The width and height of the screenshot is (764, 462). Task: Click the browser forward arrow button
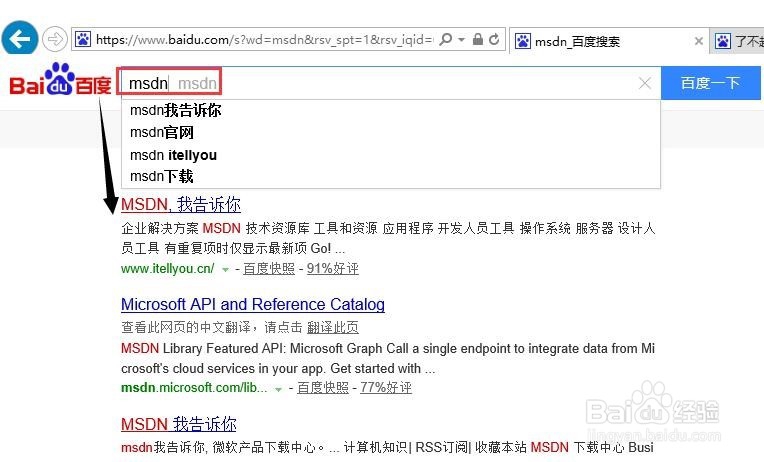(55, 39)
